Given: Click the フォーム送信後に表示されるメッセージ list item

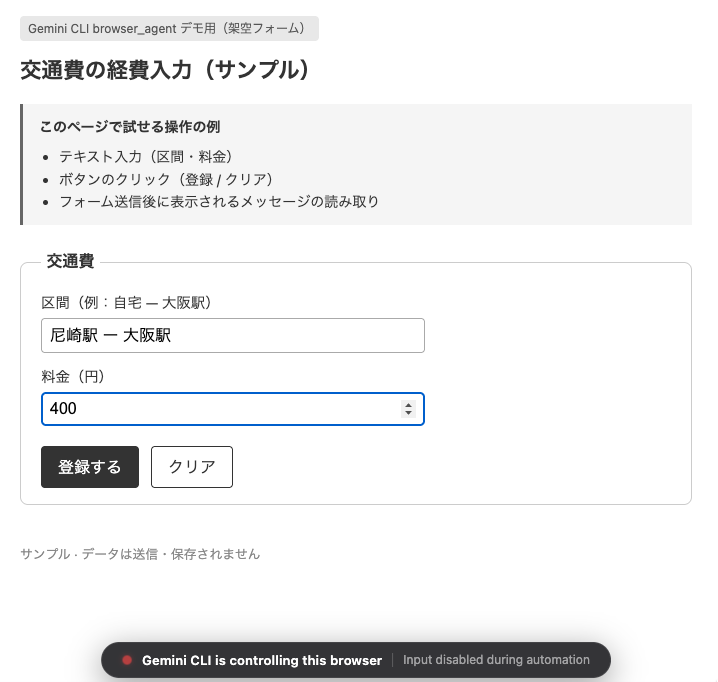Looking at the screenshot, I should [x=219, y=201].
